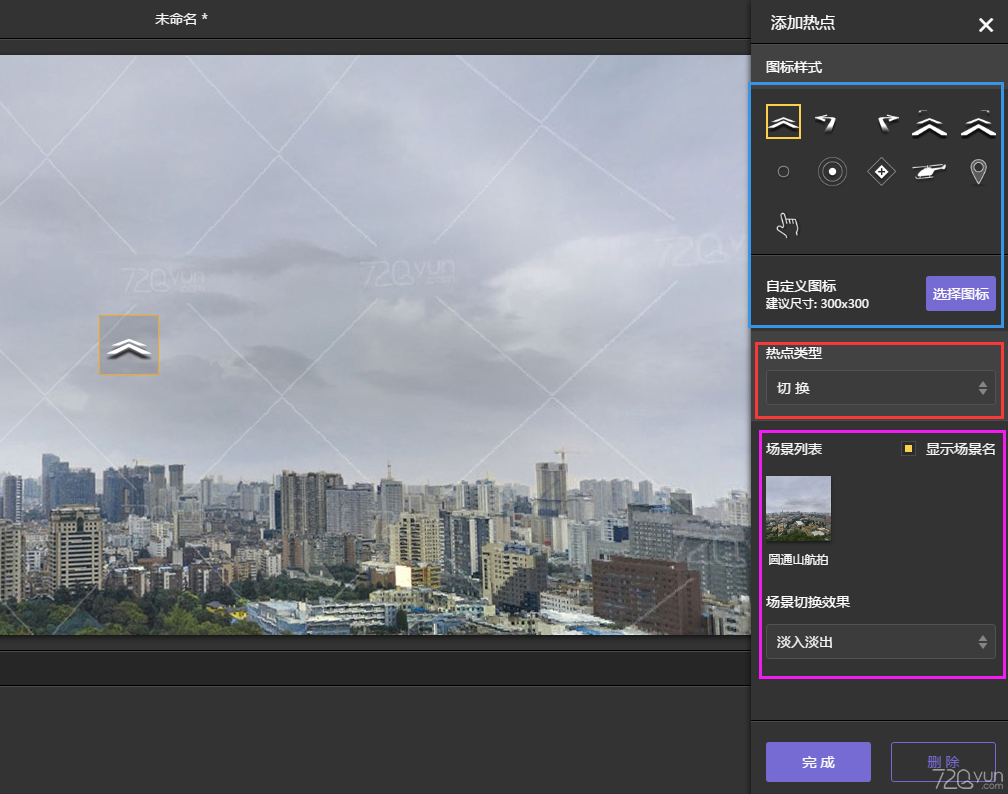Select the rightmost double chevron arrow icon
Screen dimensions: 1008x794
[978, 122]
